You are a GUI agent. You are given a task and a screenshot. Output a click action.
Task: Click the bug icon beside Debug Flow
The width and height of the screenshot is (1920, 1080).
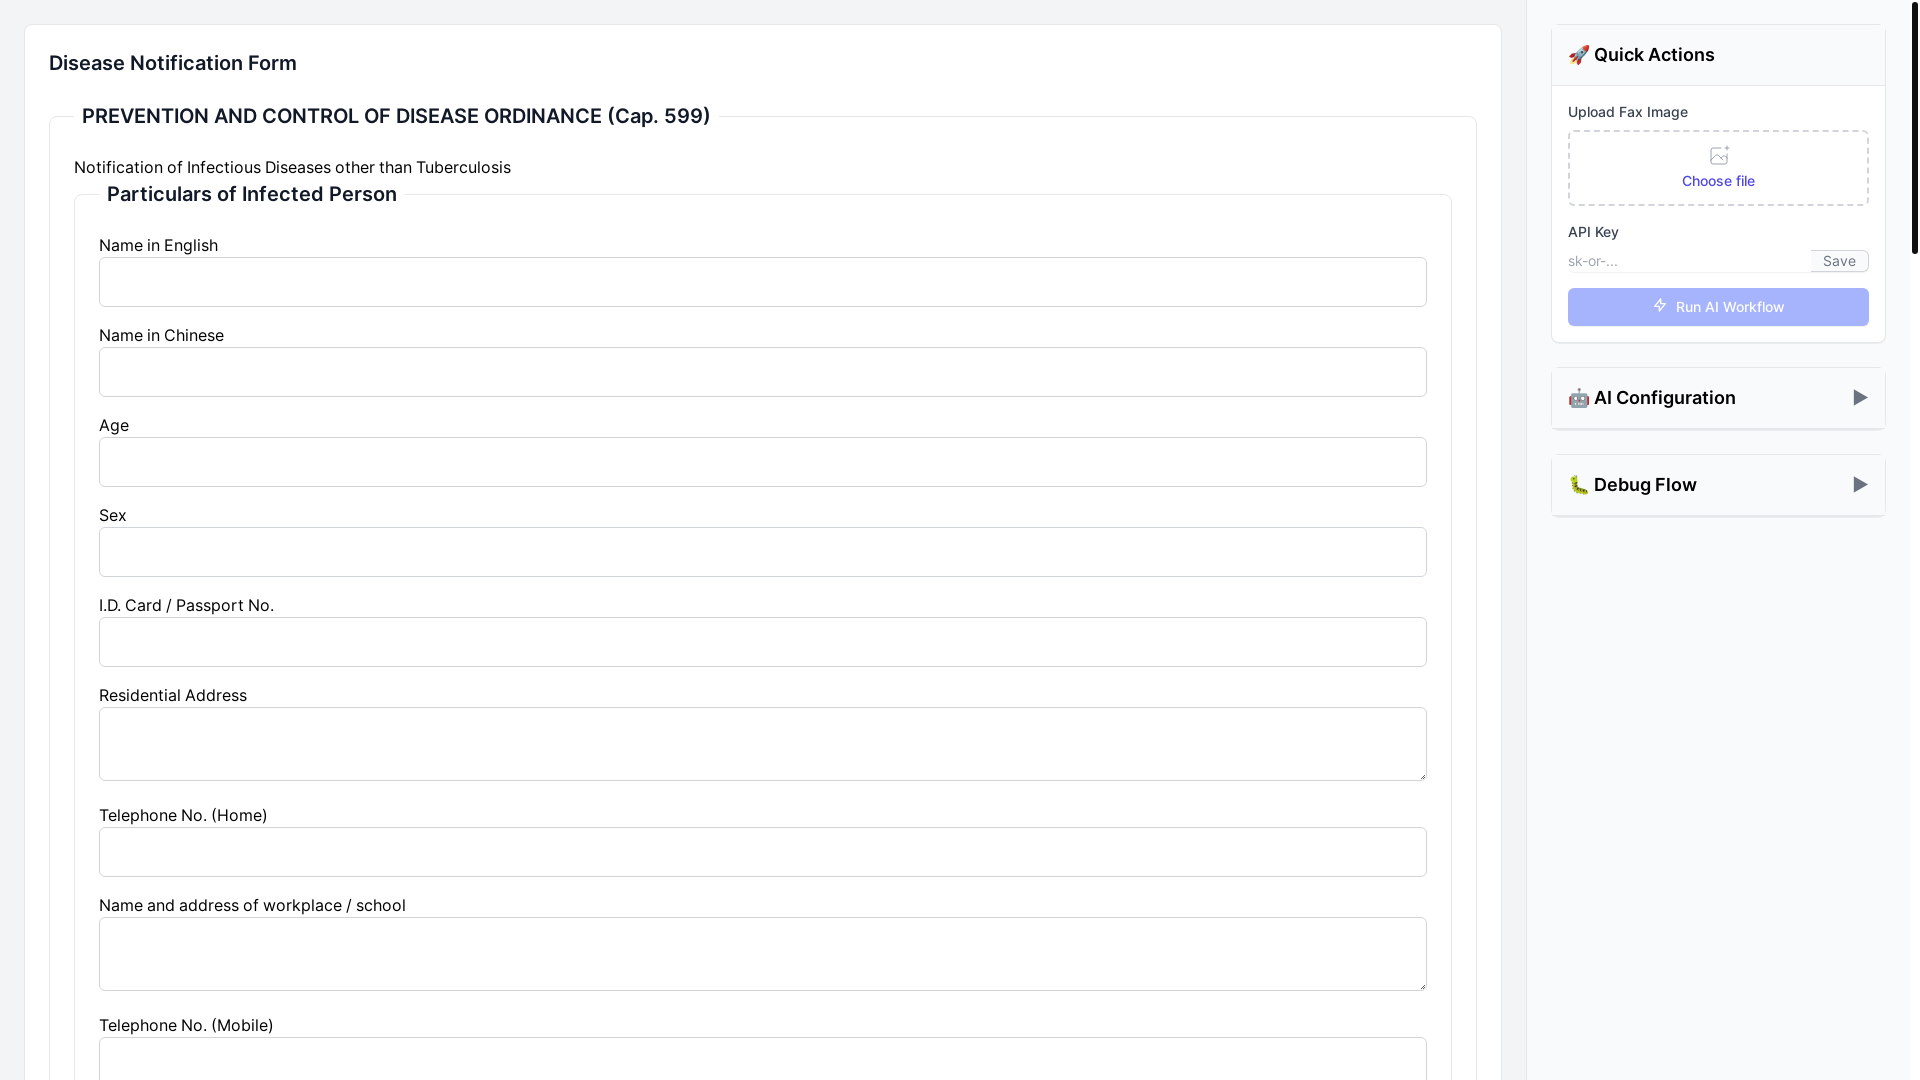(x=1579, y=485)
